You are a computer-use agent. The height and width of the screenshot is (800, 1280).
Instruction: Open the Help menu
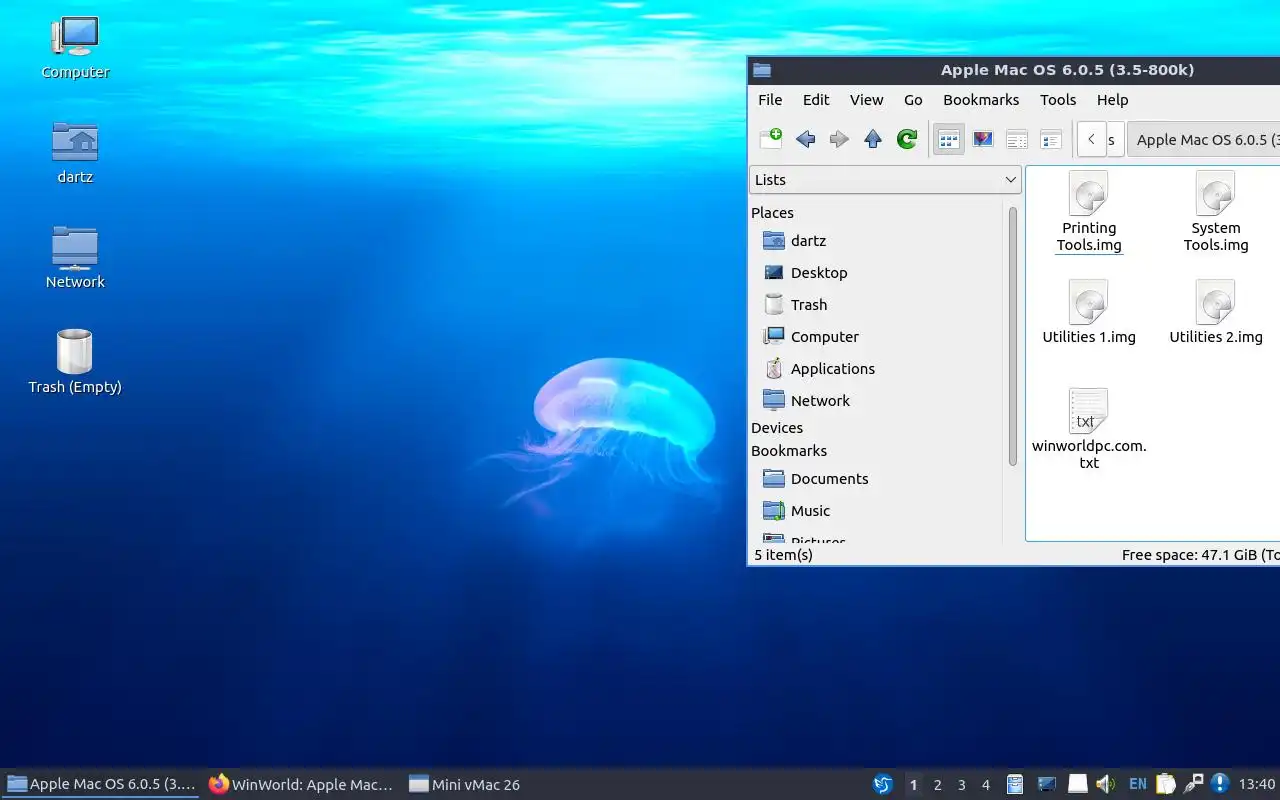(x=1112, y=100)
